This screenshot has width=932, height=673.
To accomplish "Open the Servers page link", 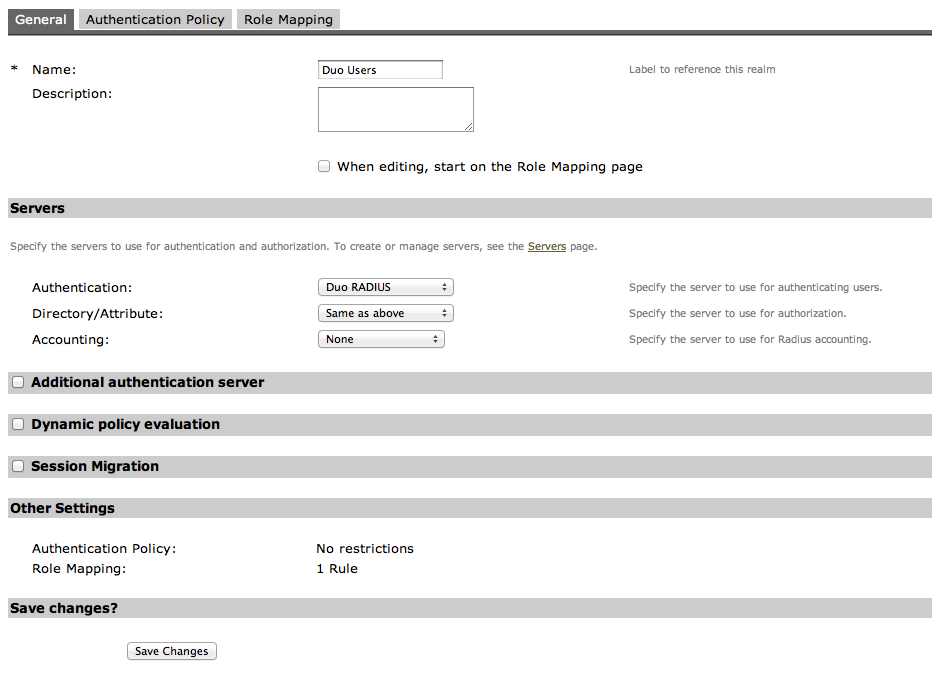I will pos(546,246).
